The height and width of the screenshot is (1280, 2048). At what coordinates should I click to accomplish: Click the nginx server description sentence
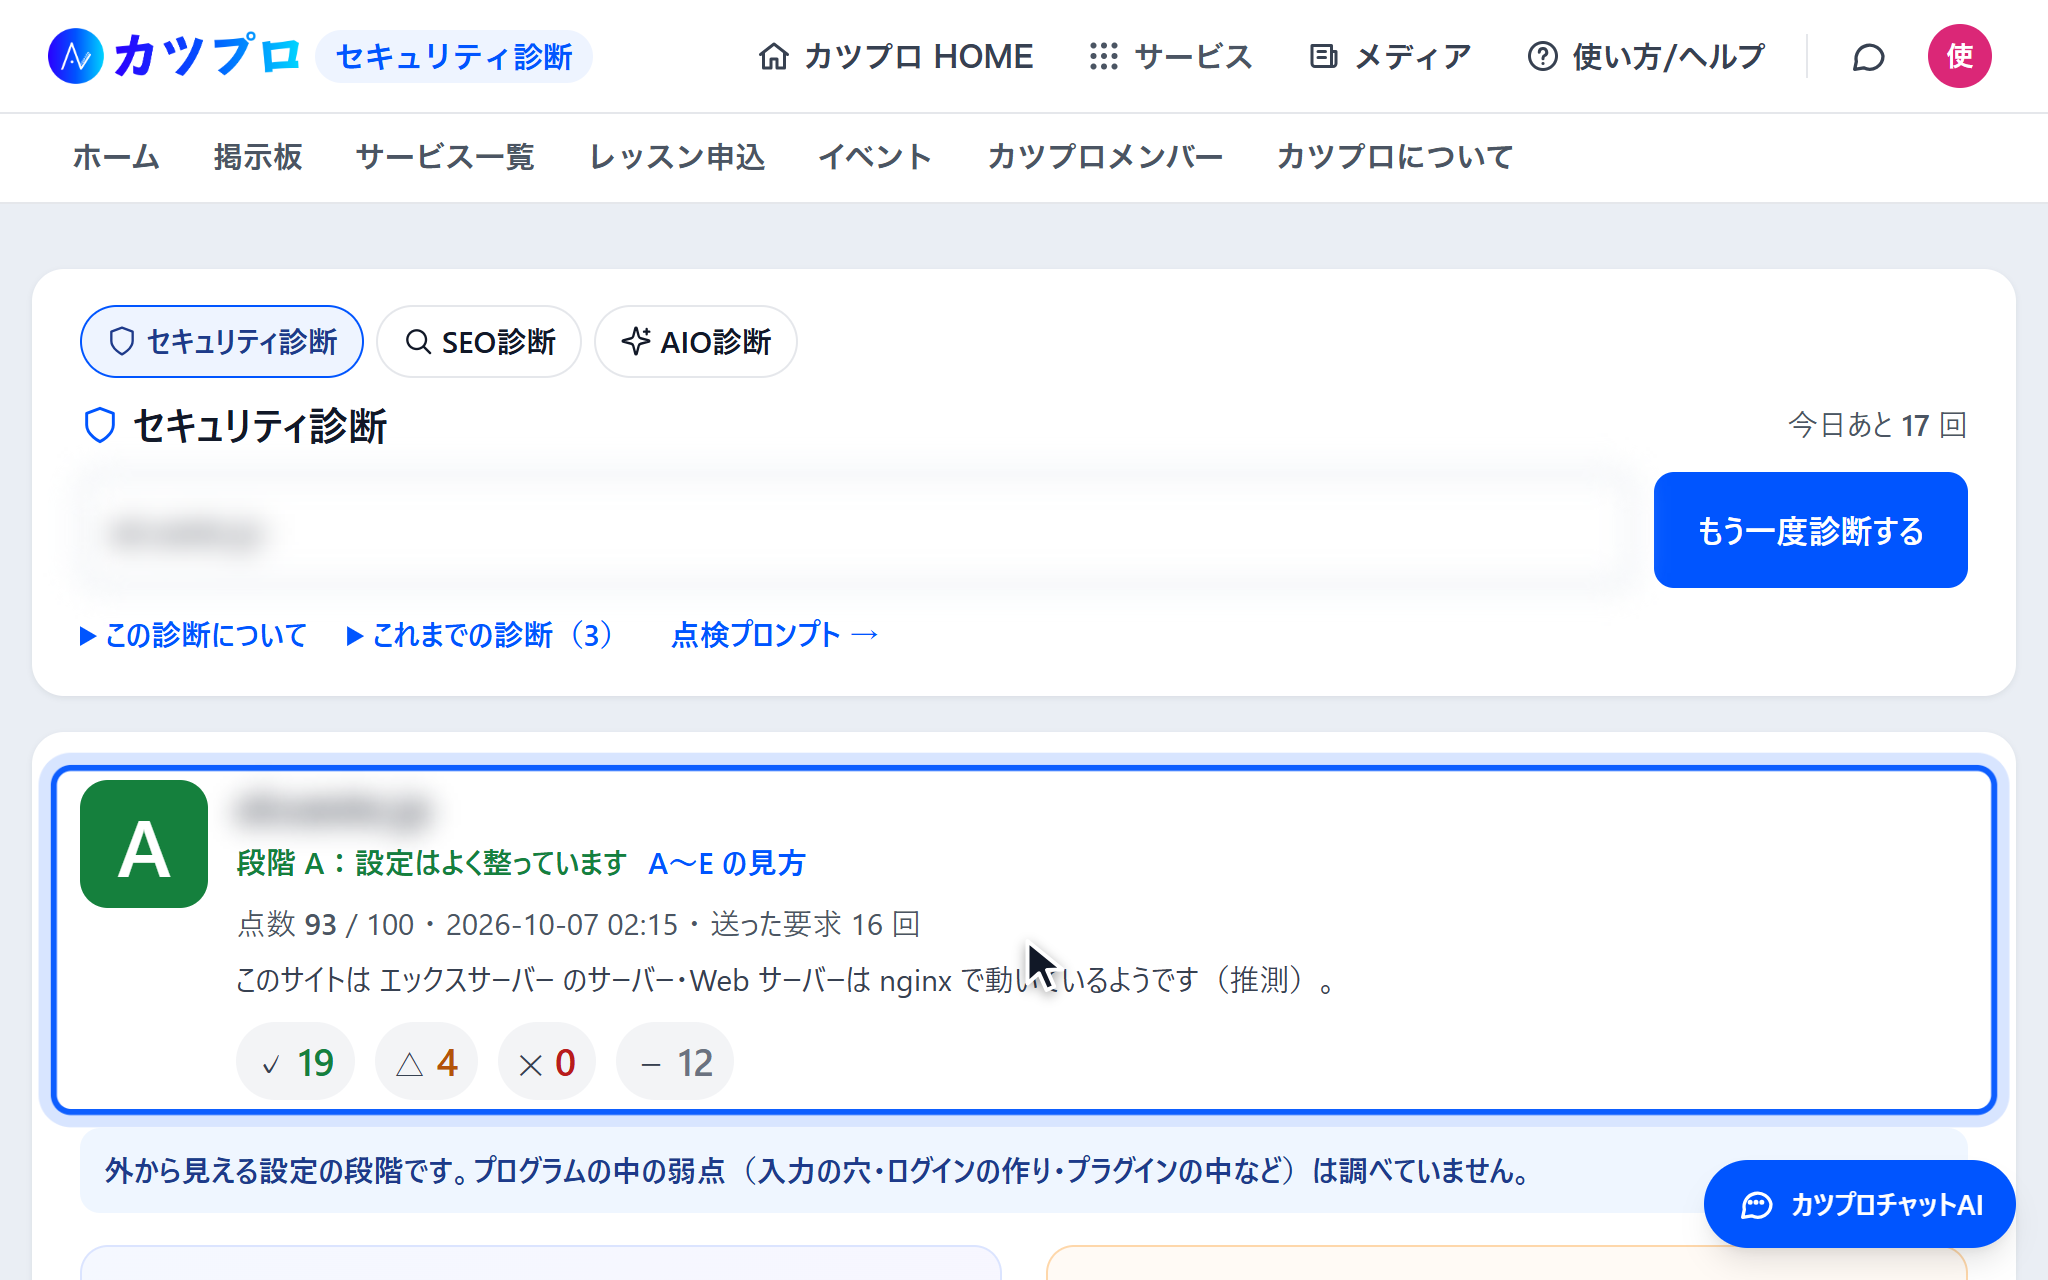pos(786,980)
